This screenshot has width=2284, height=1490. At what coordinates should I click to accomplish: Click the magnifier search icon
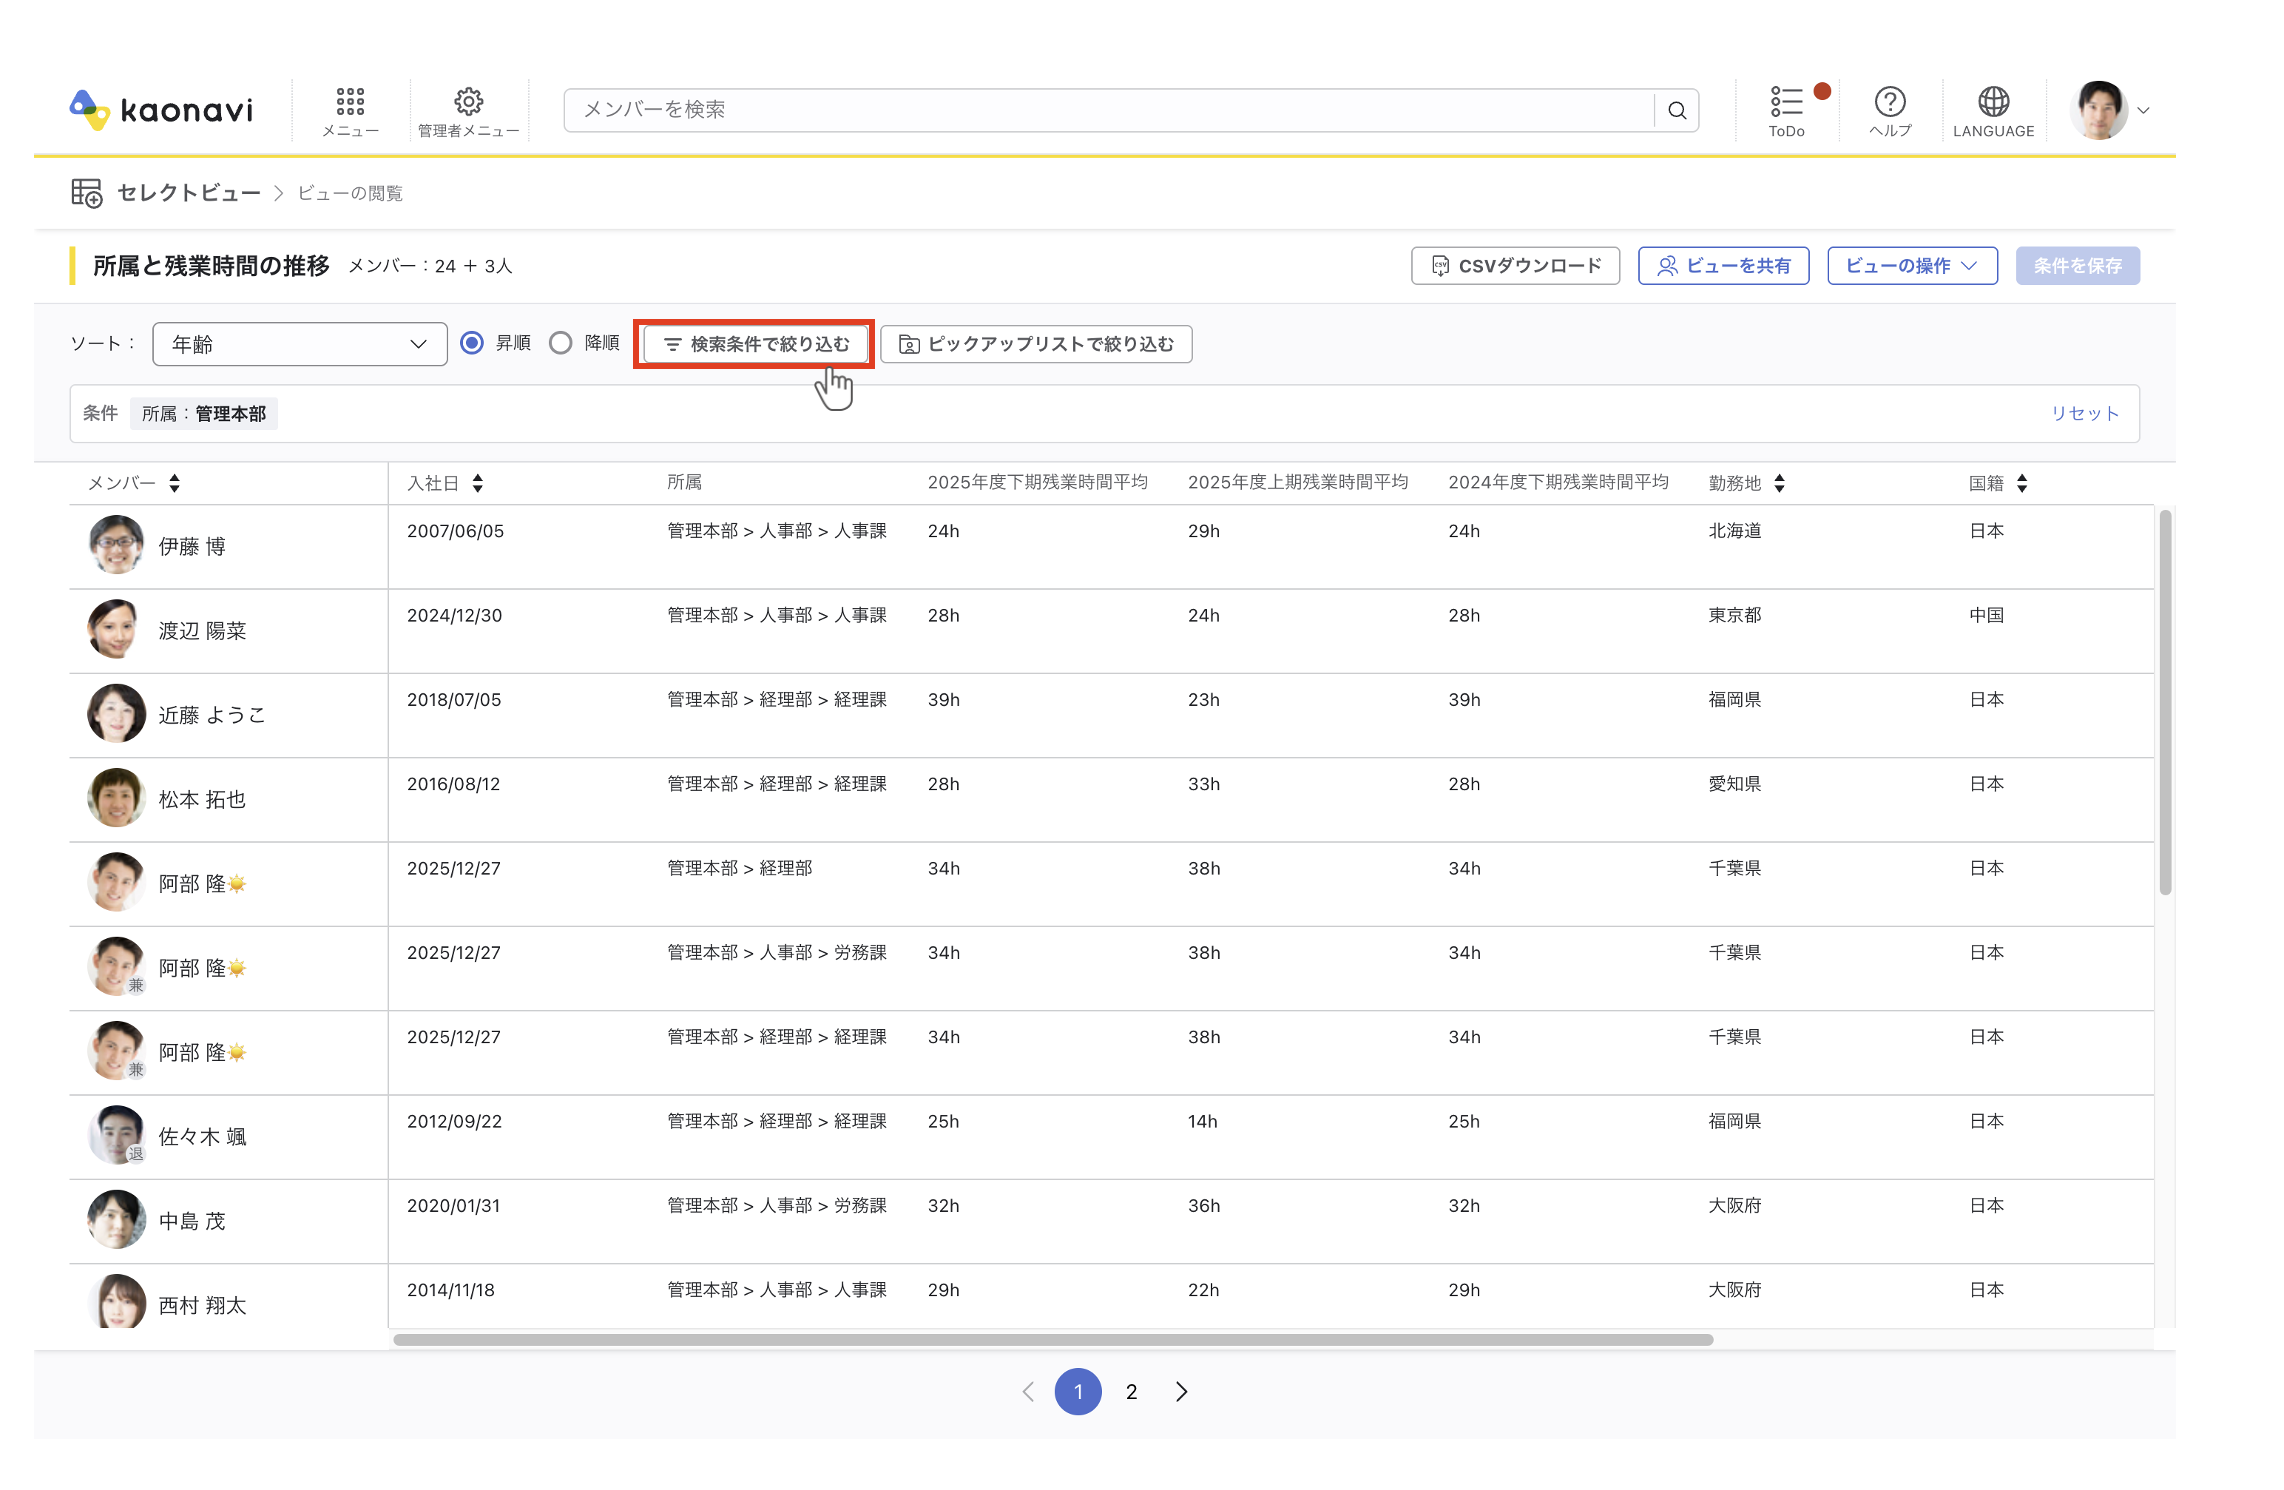1677,110
